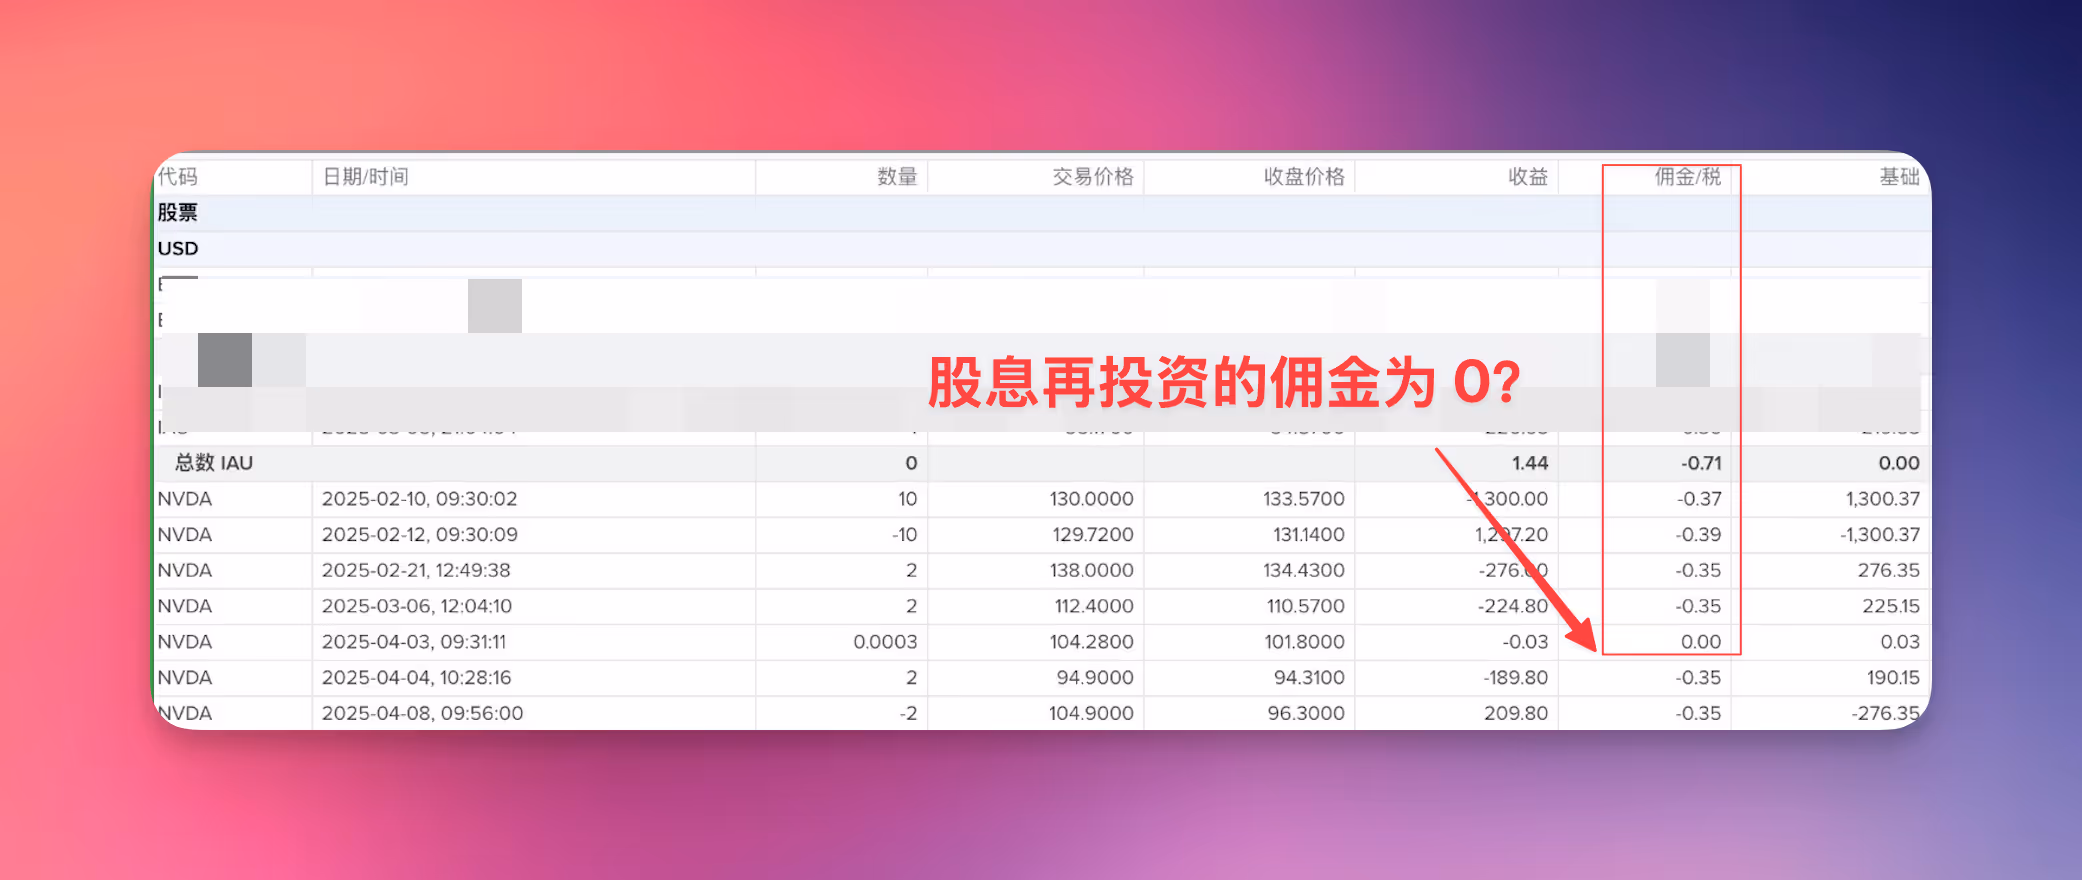Click closing price 131.1400
The height and width of the screenshot is (880, 2082).
(1309, 535)
